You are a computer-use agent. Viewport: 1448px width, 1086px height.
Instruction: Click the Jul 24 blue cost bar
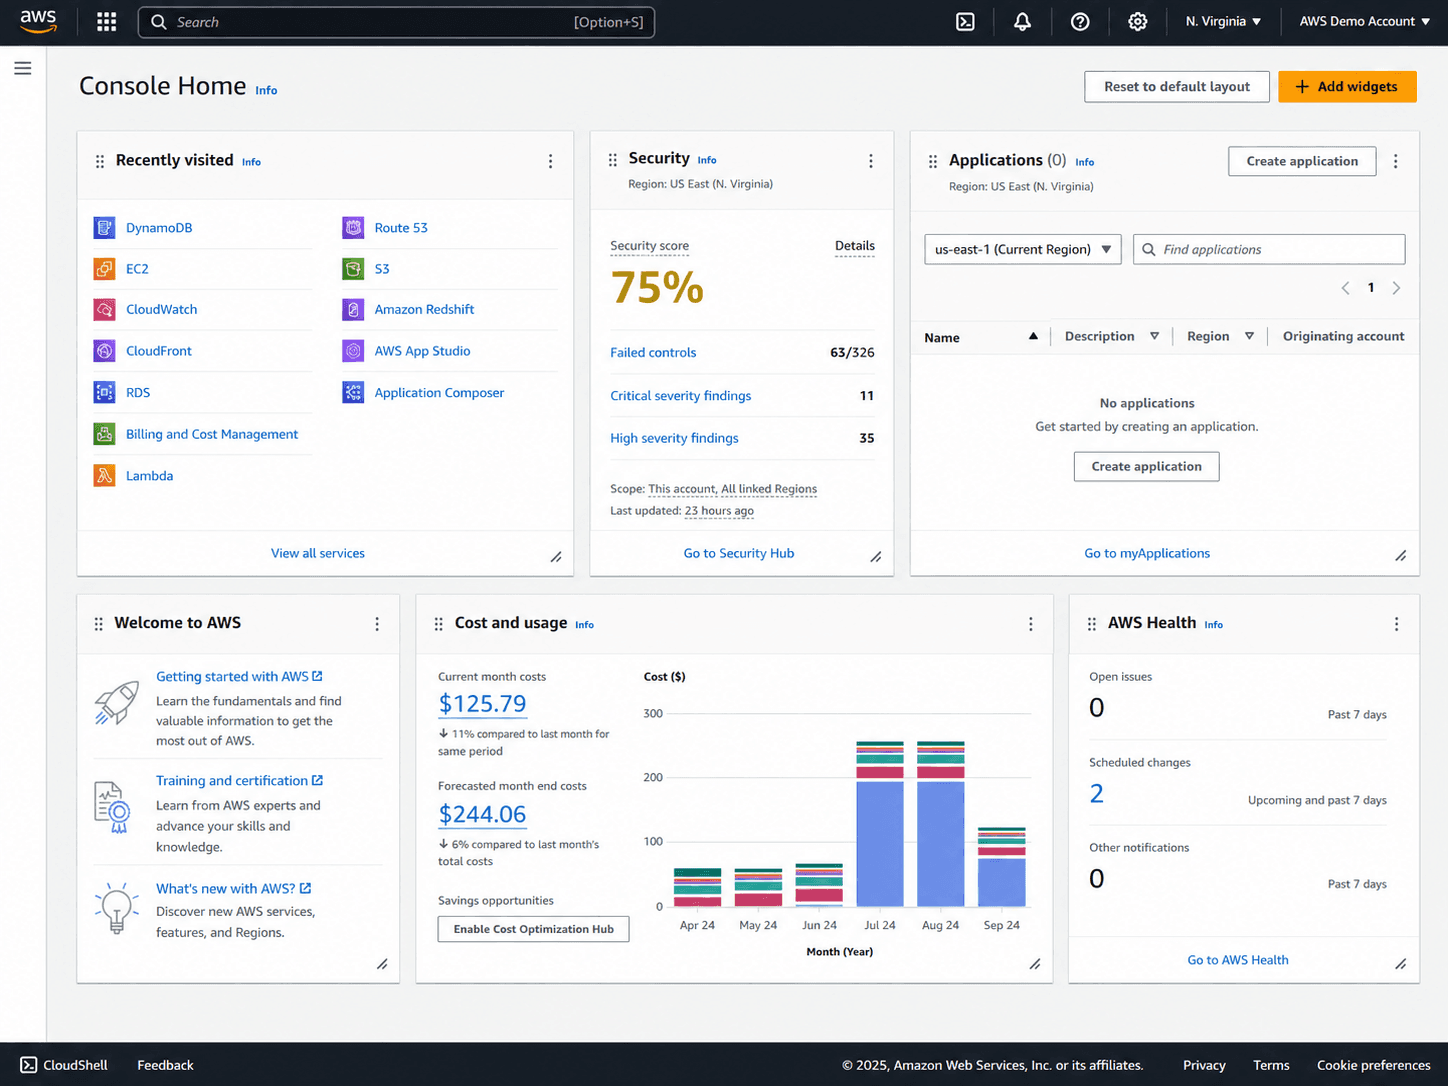click(880, 843)
